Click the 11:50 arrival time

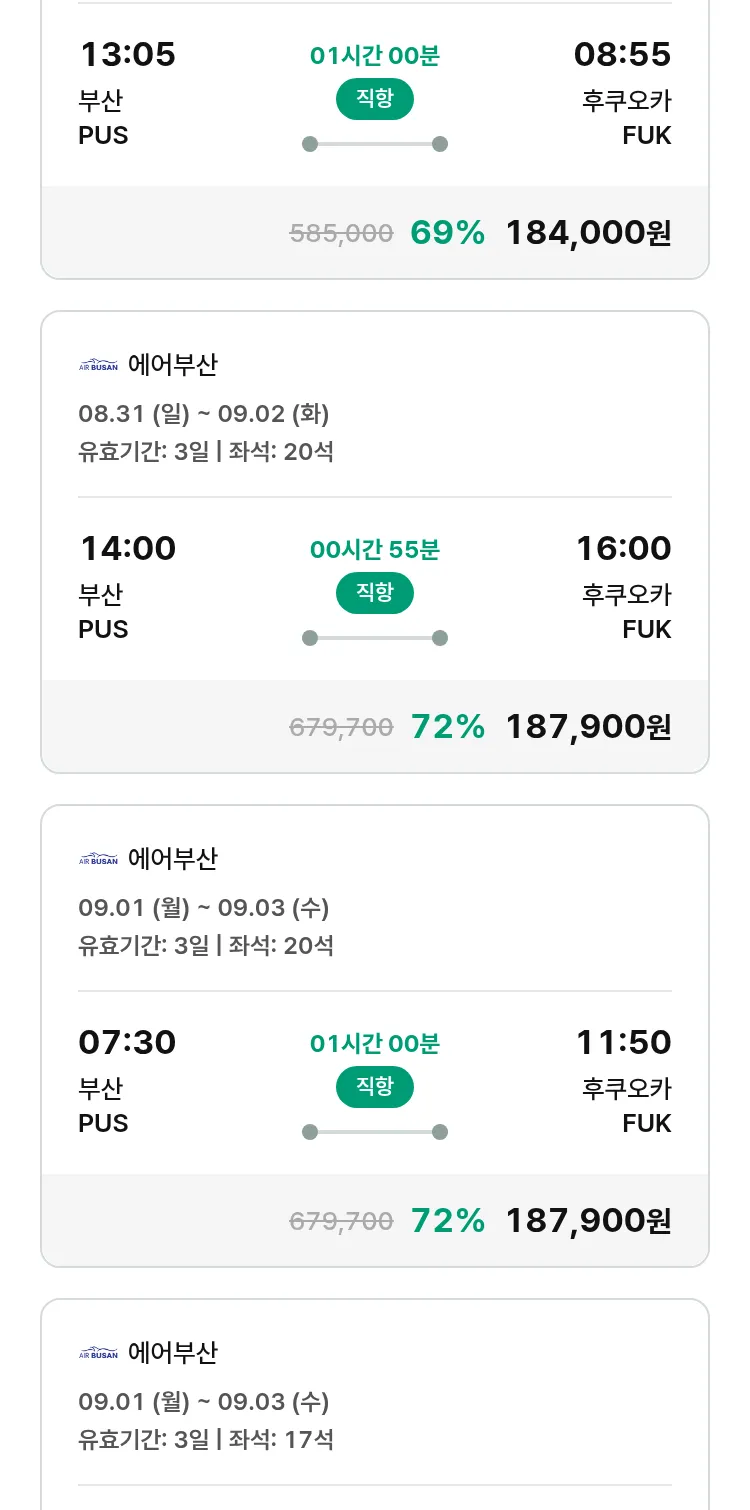click(x=623, y=1042)
